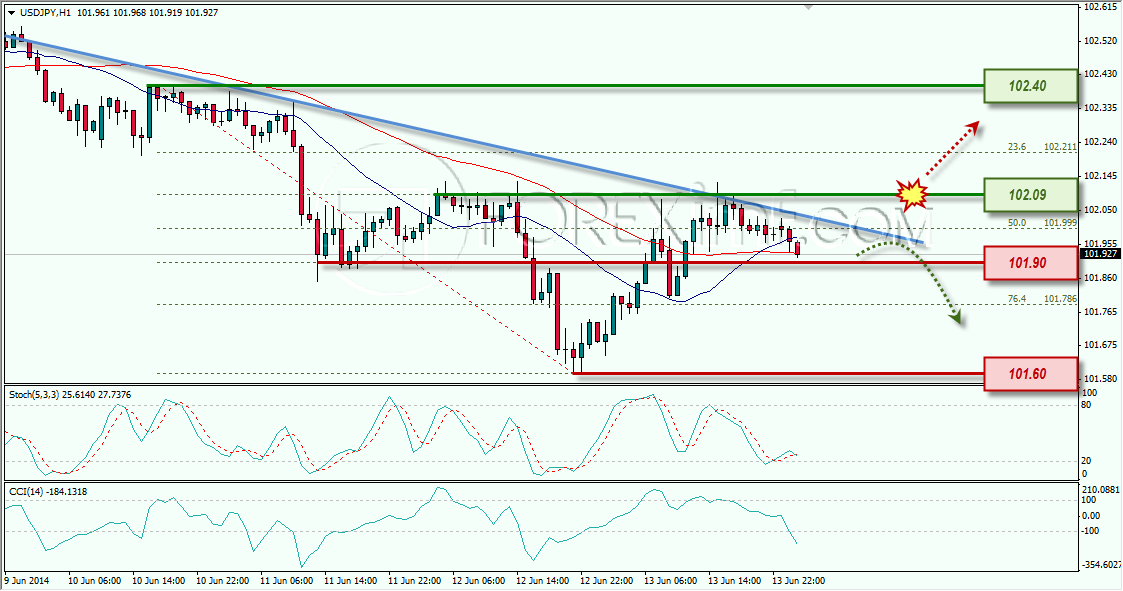Click the 20 level on the Stochastic scale
This screenshot has height=591, width=1123.
[x=1086, y=461]
